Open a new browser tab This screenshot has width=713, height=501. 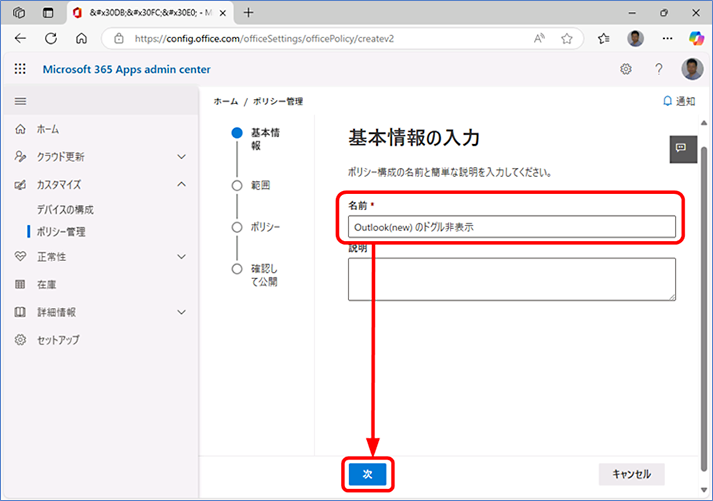pyautogui.click(x=248, y=13)
